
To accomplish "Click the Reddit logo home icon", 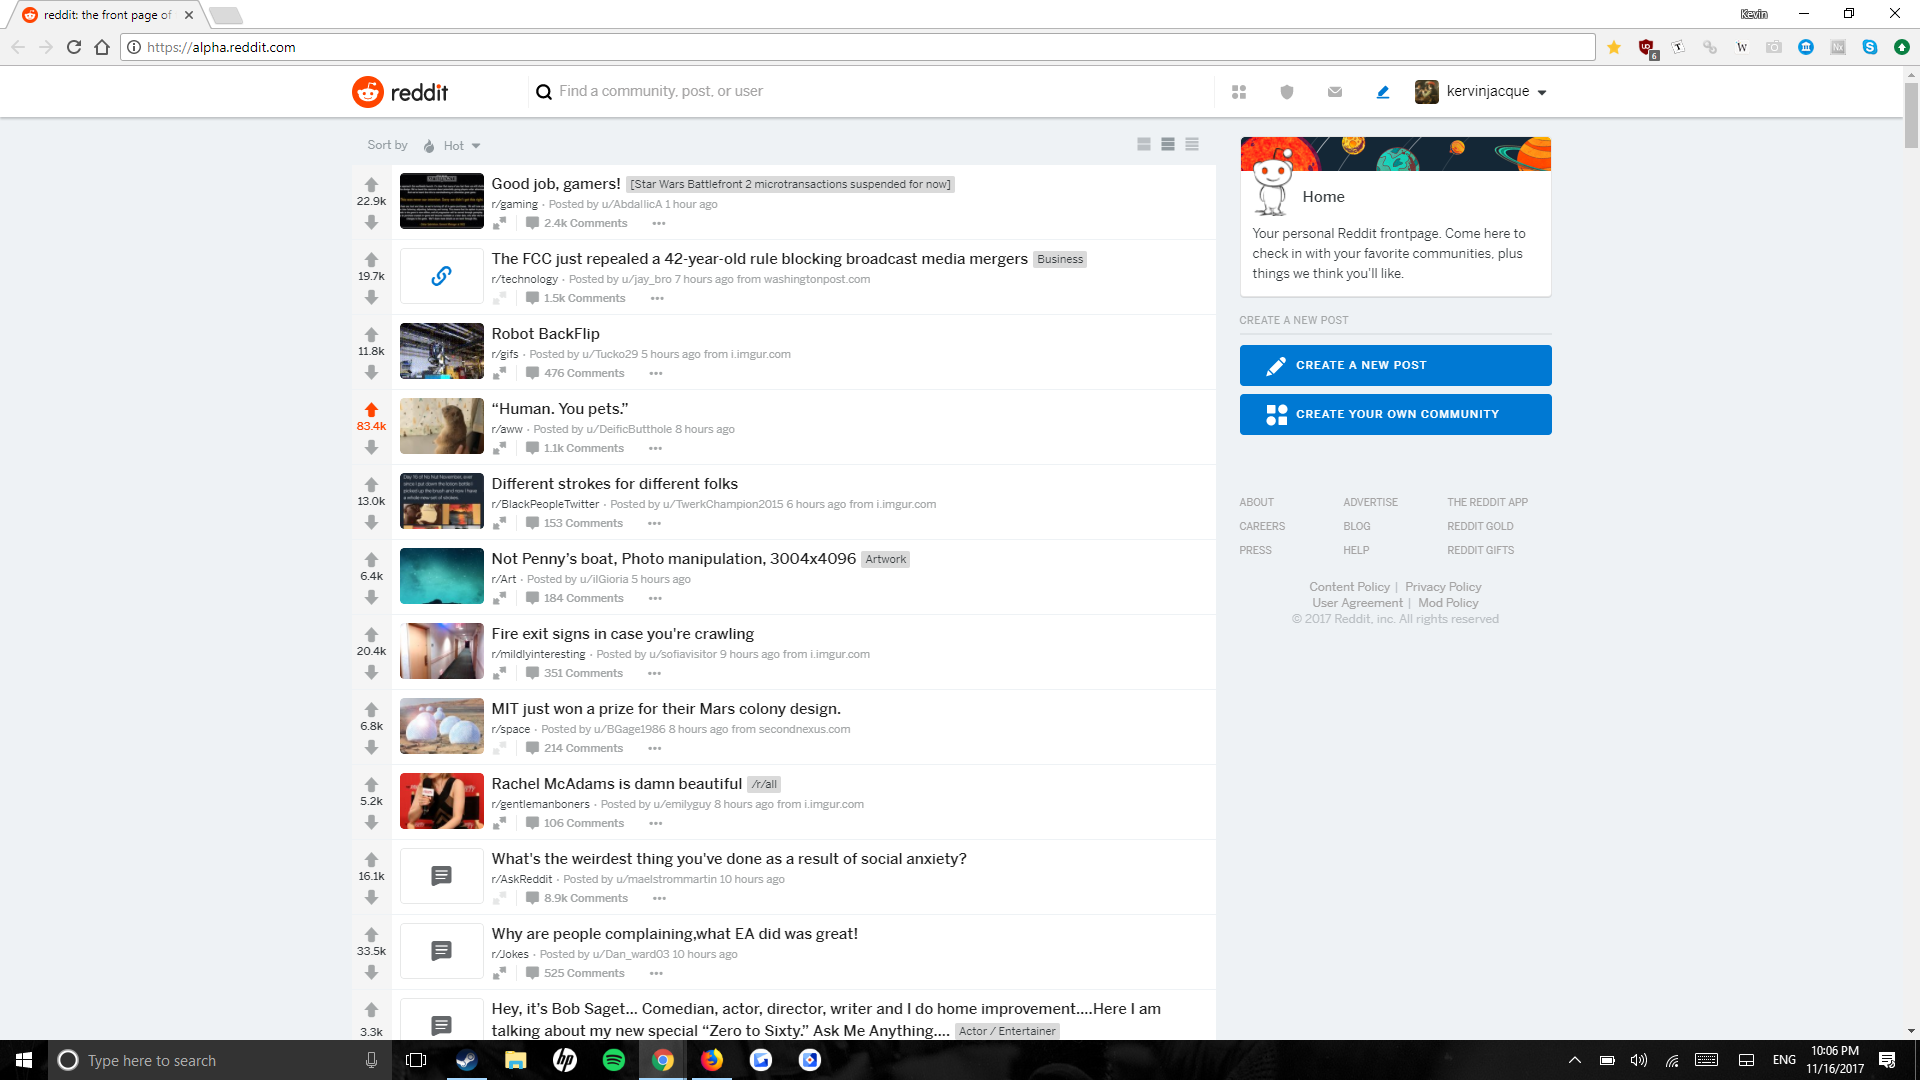I will 368,92.
